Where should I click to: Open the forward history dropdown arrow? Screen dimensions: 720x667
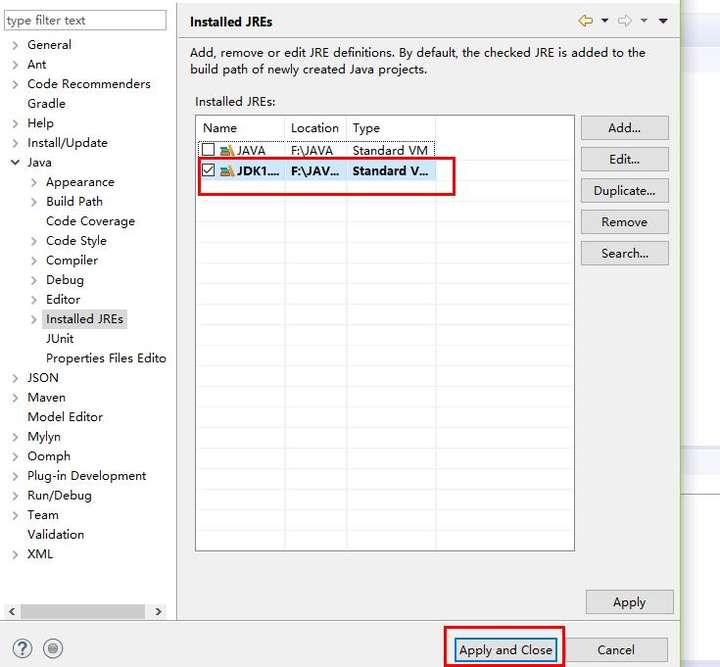point(644,21)
